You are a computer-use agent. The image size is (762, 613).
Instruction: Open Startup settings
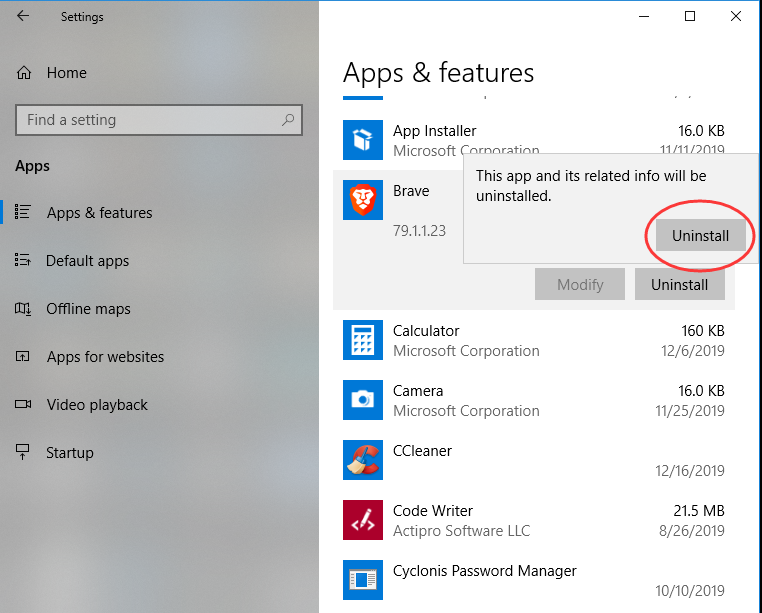click(70, 453)
